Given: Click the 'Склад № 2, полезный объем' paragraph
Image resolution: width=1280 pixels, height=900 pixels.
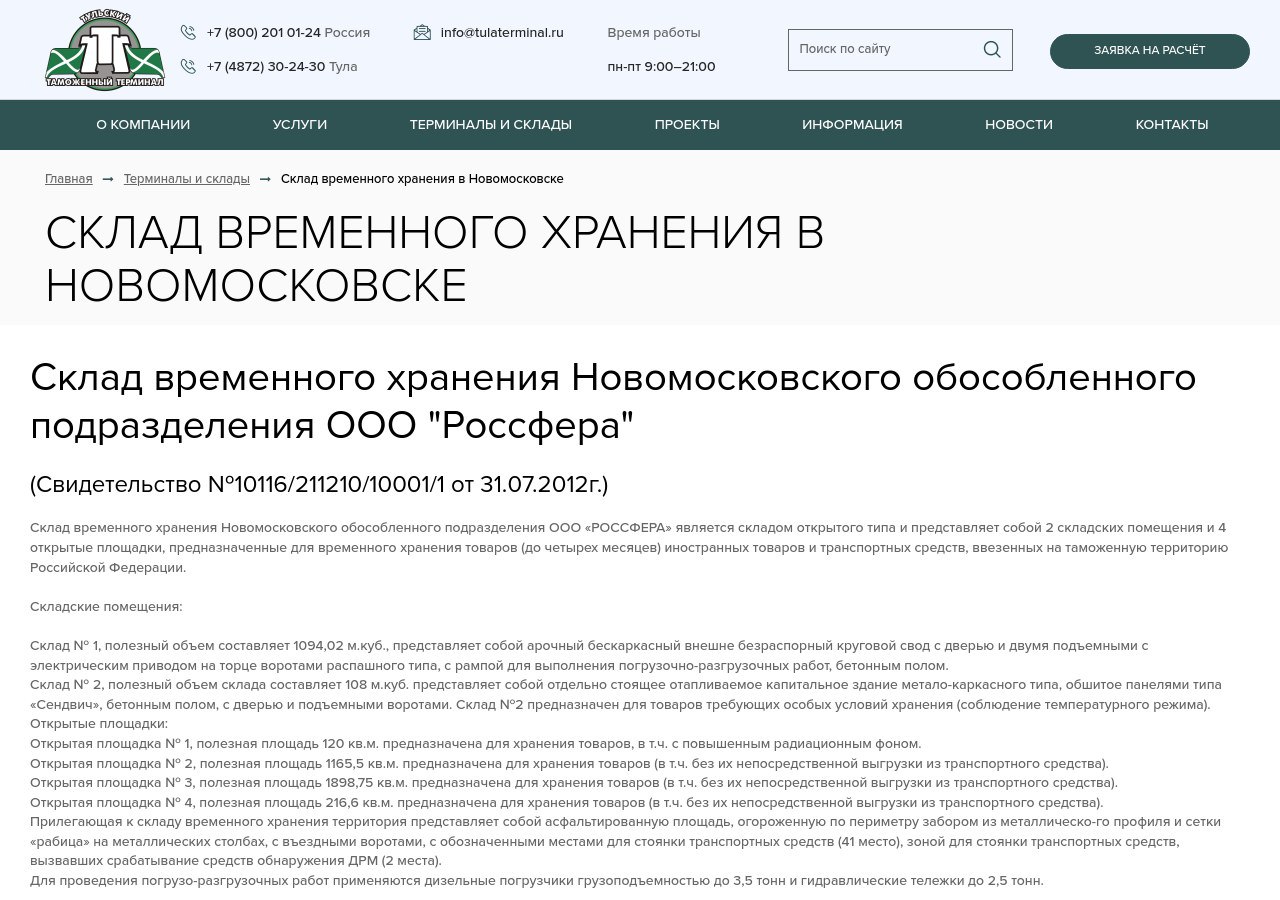Looking at the screenshot, I should (626, 695).
